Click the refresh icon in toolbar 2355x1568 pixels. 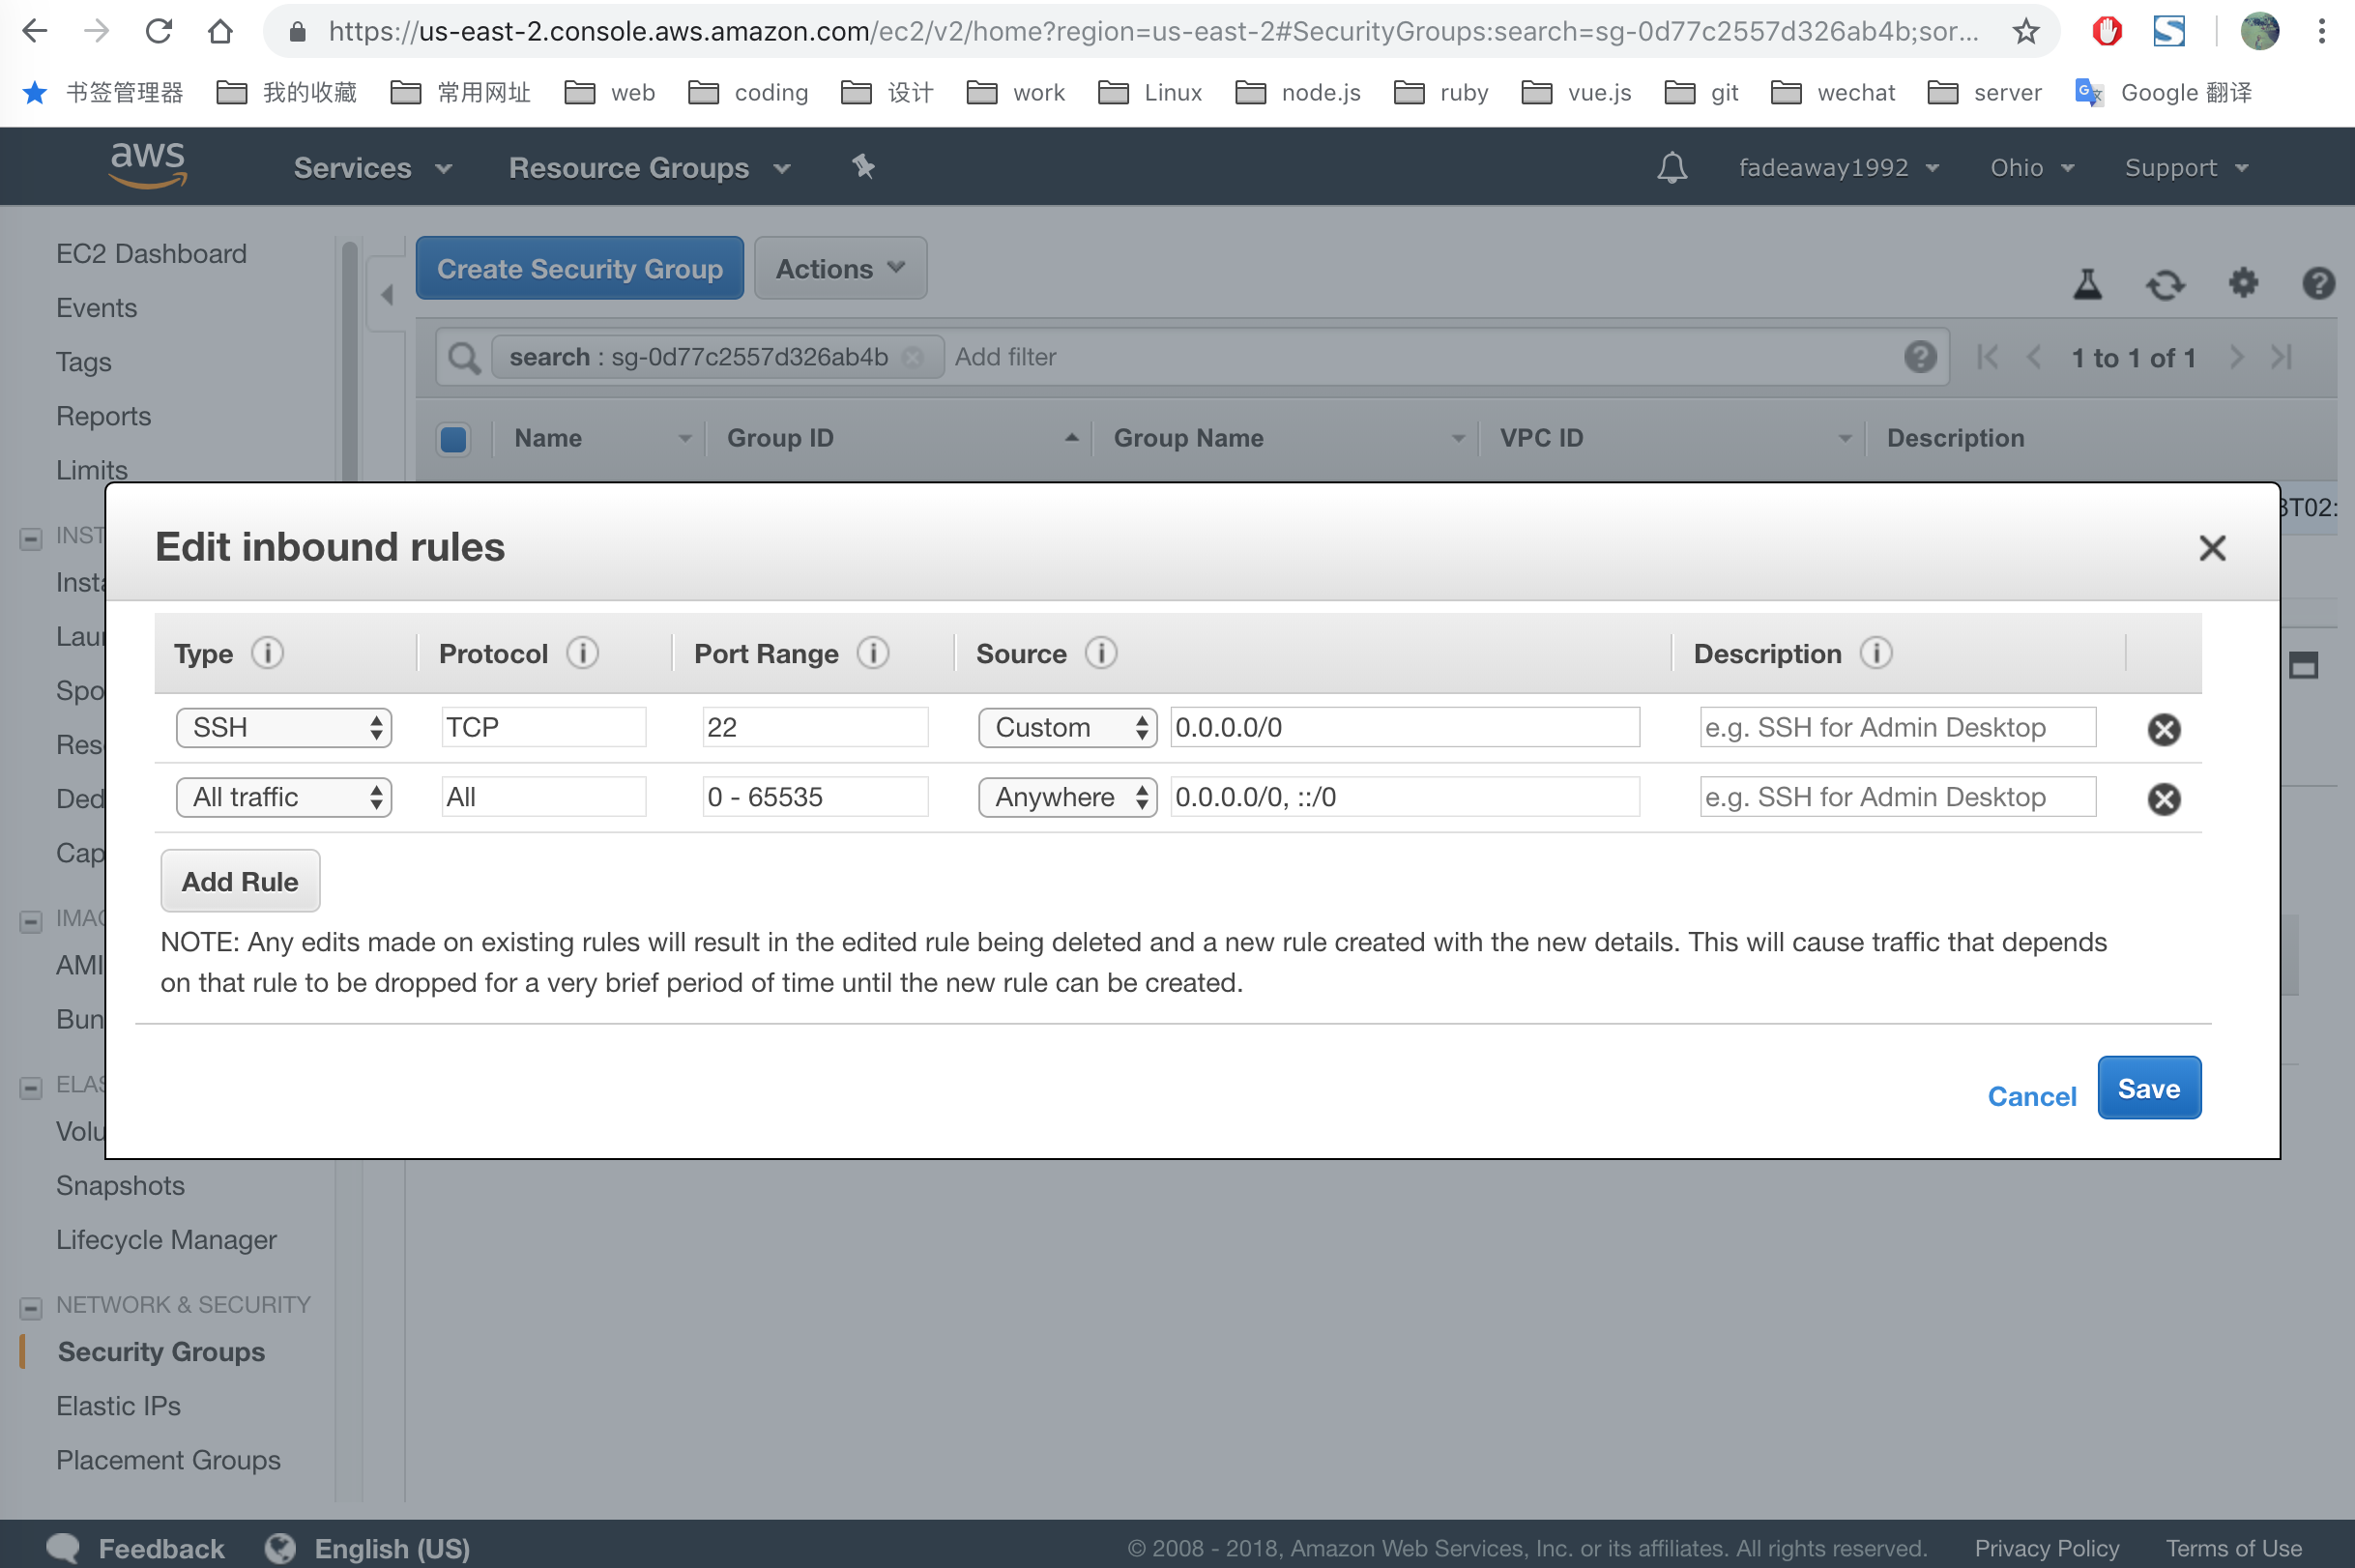coord(2164,285)
